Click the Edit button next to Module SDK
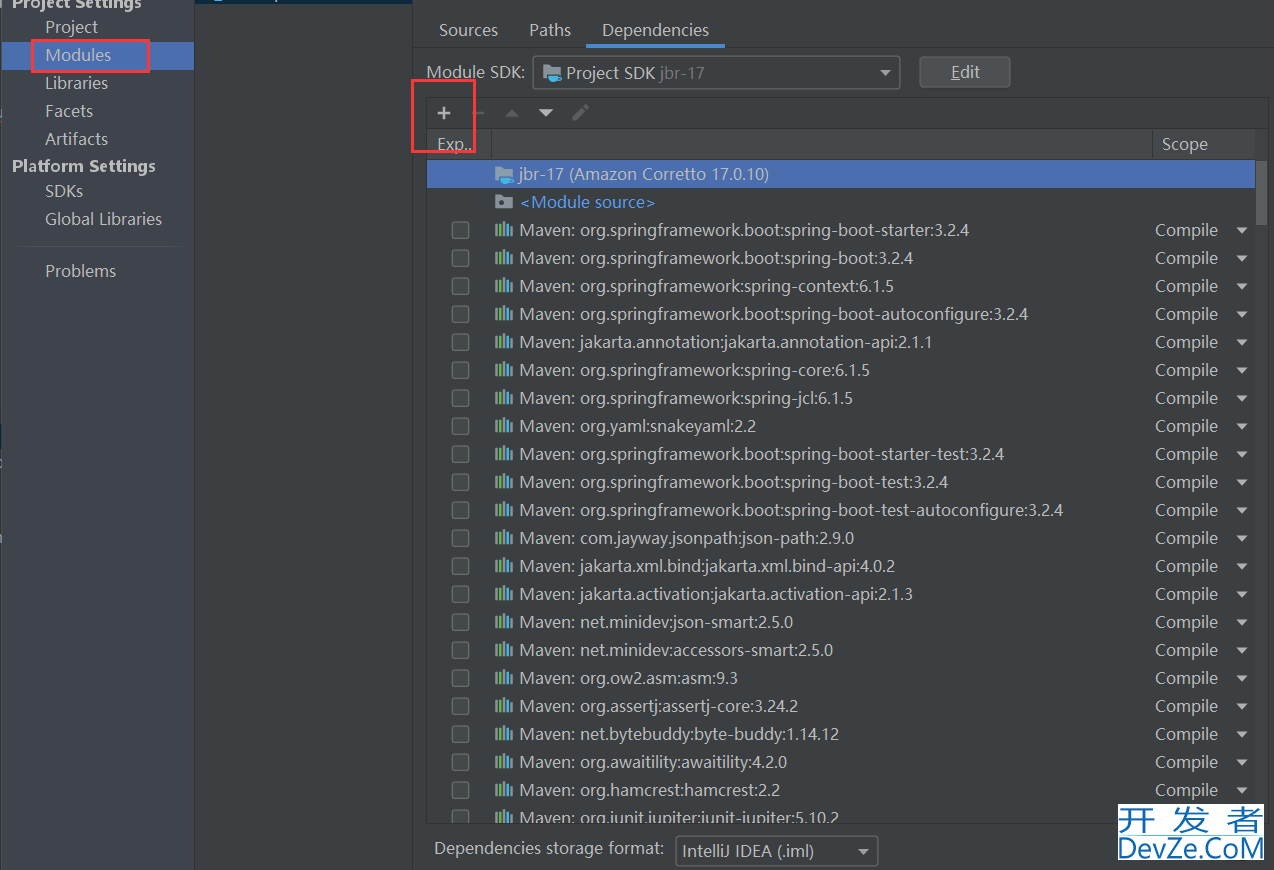 965,72
